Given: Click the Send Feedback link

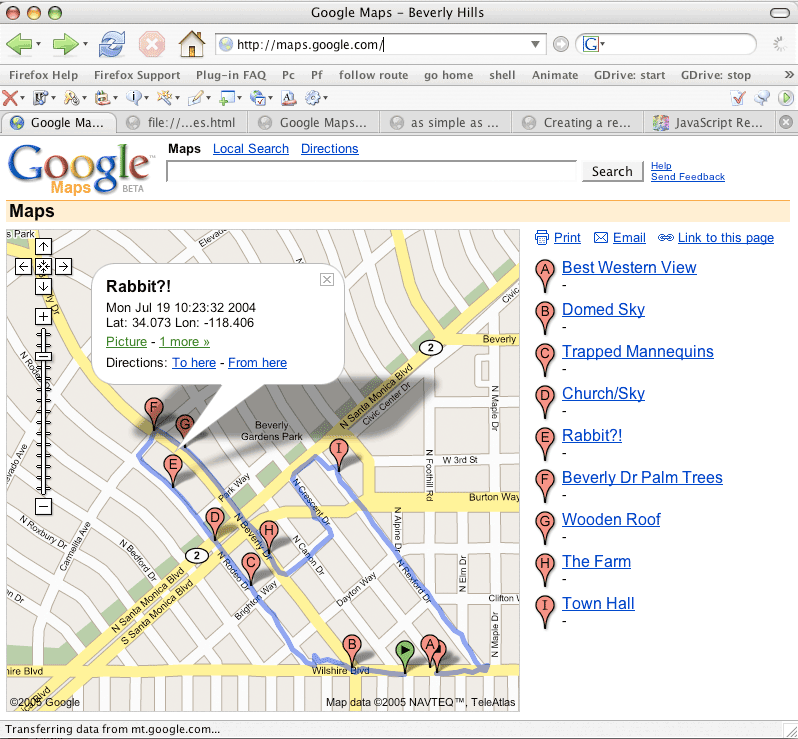Looking at the screenshot, I should (x=688, y=177).
